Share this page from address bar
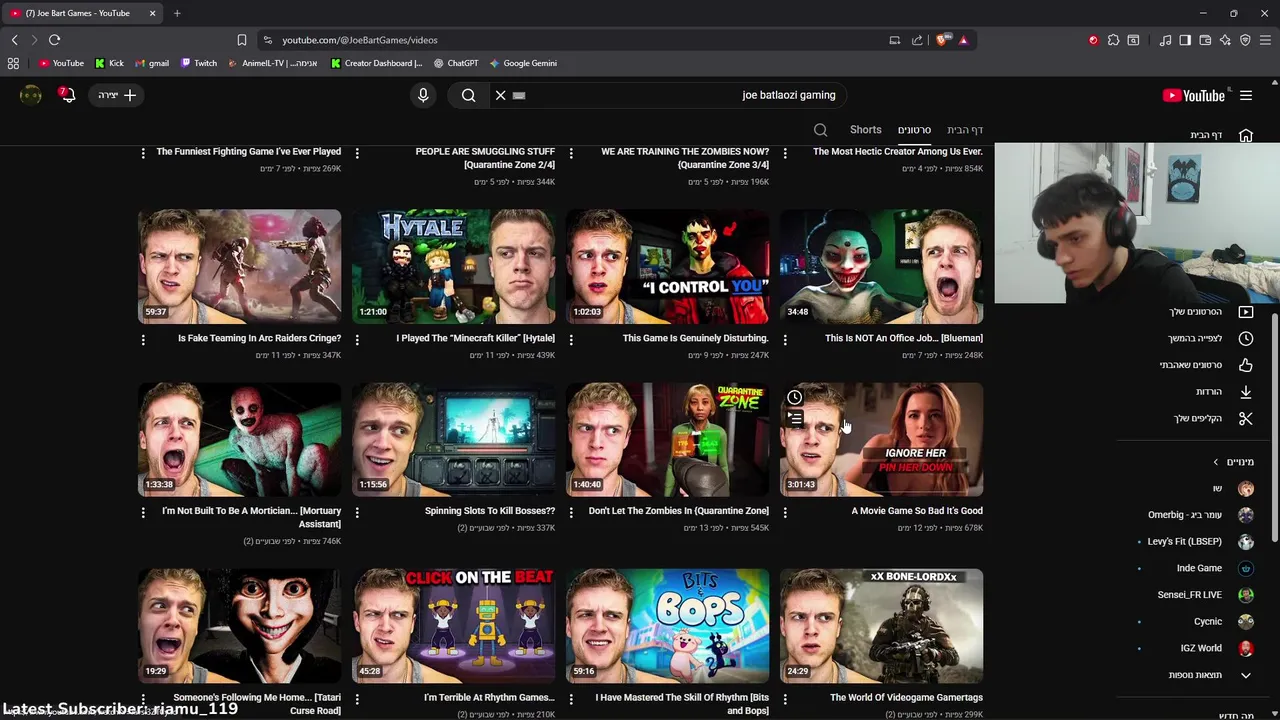Viewport: 1280px width, 720px height. 917,40
